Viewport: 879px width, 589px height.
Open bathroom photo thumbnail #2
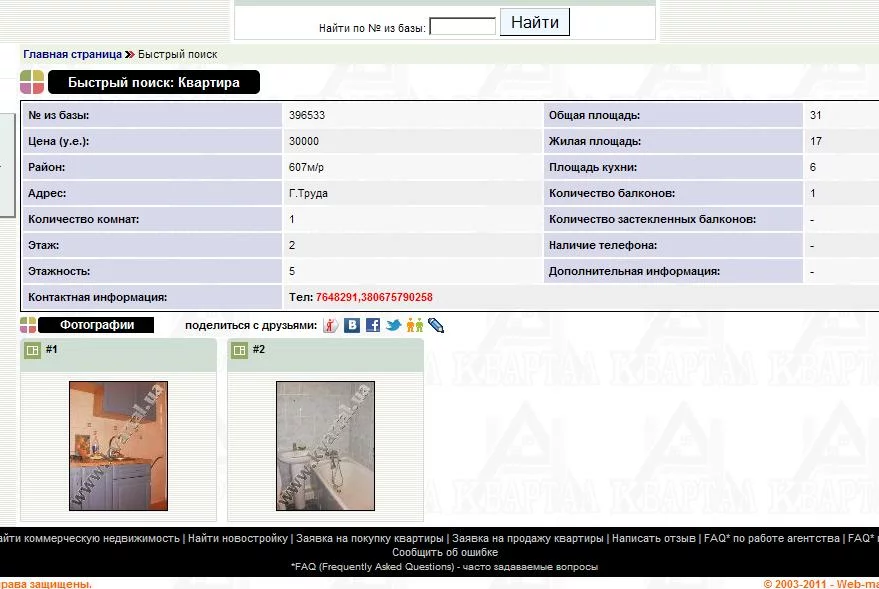[325, 446]
